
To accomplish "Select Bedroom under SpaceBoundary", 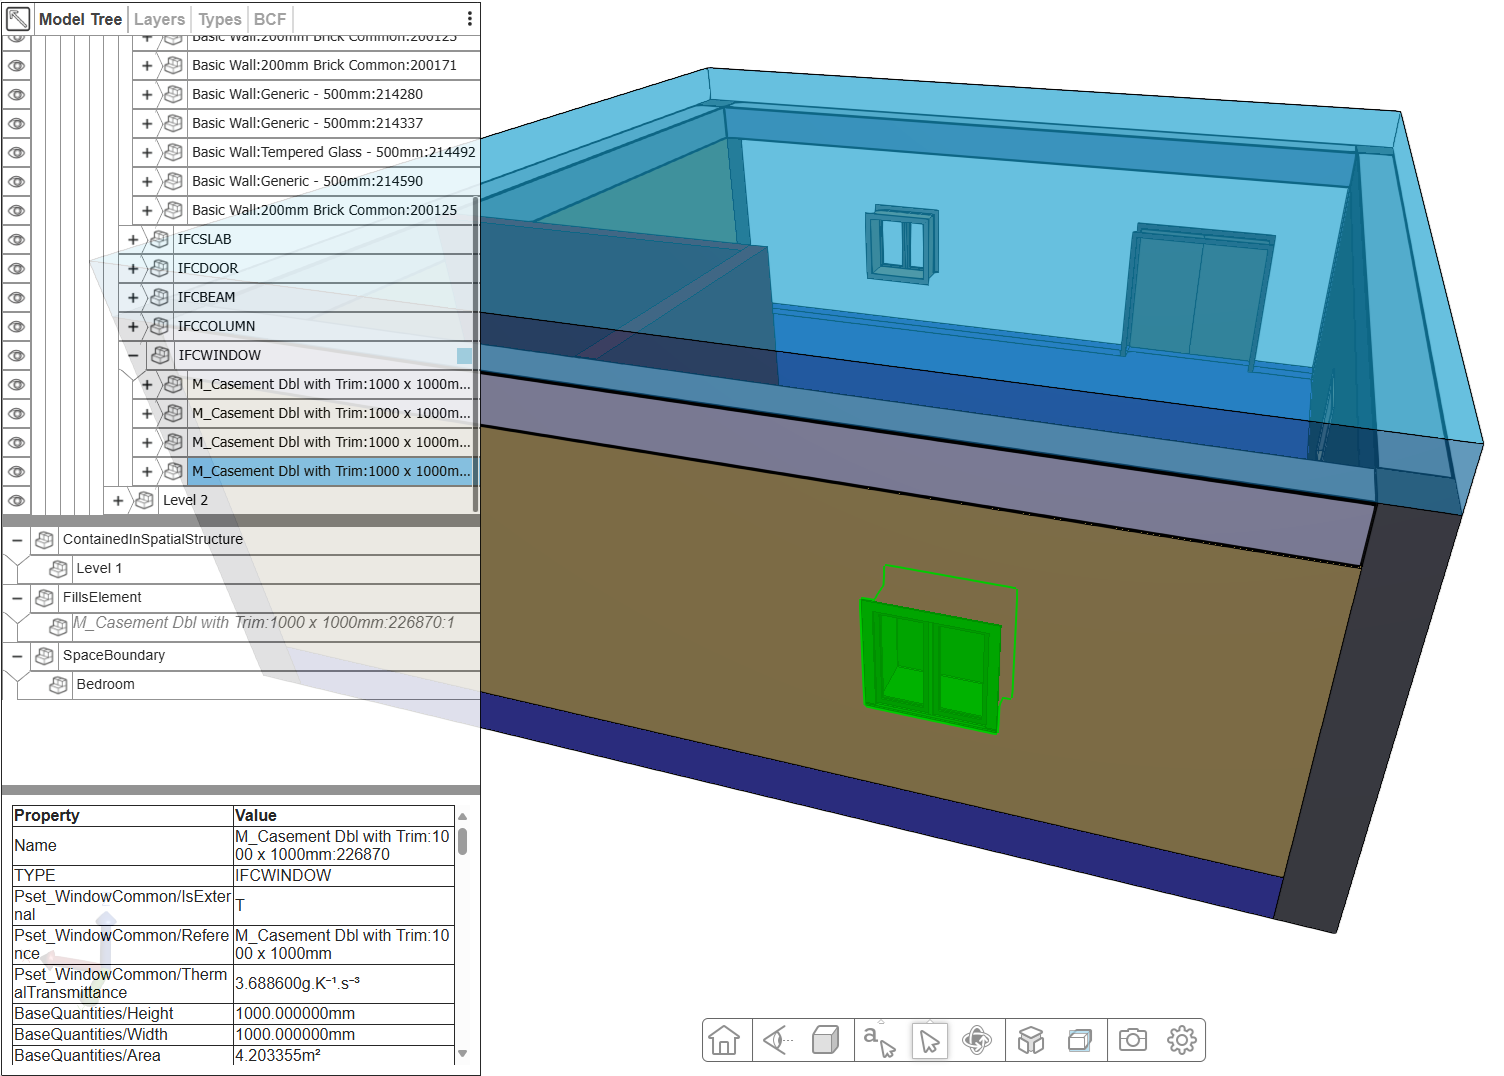I will click(105, 685).
